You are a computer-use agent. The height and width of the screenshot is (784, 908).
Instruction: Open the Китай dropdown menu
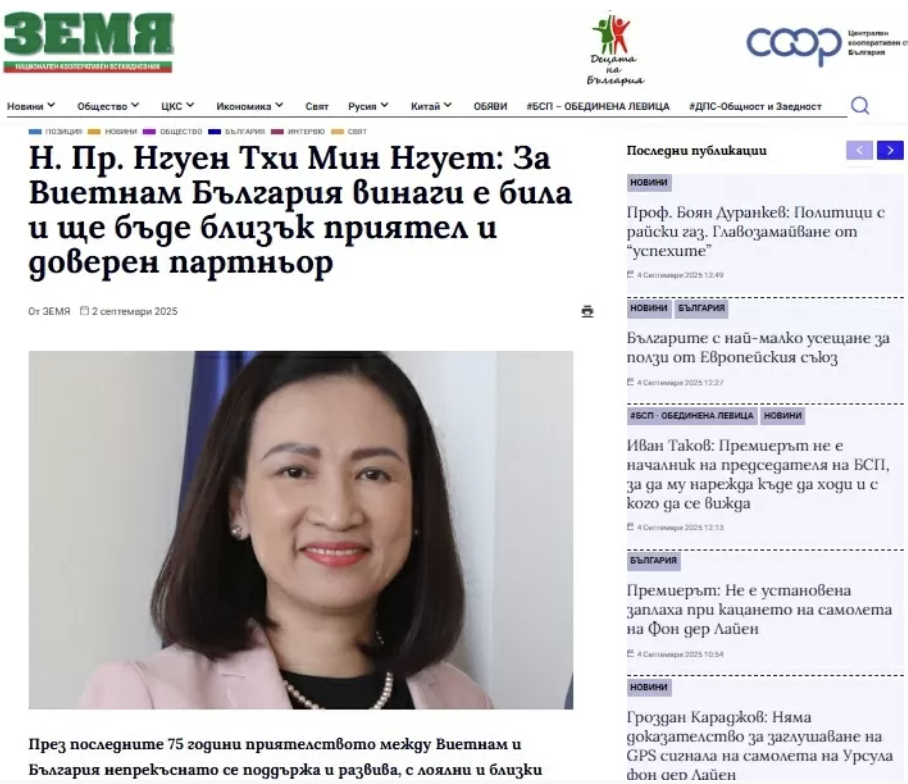pyautogui.click(x=431, y=106)
